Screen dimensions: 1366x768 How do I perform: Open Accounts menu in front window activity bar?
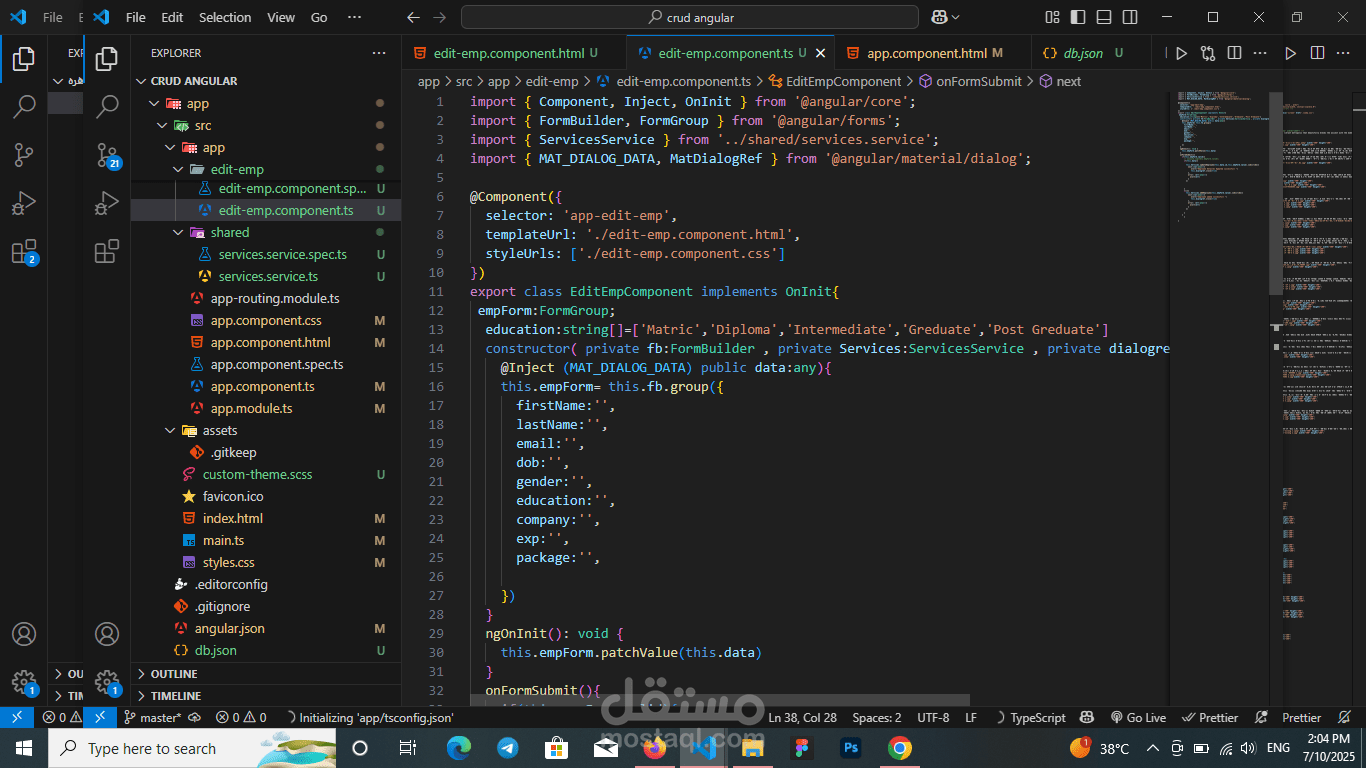pos(107,634)
